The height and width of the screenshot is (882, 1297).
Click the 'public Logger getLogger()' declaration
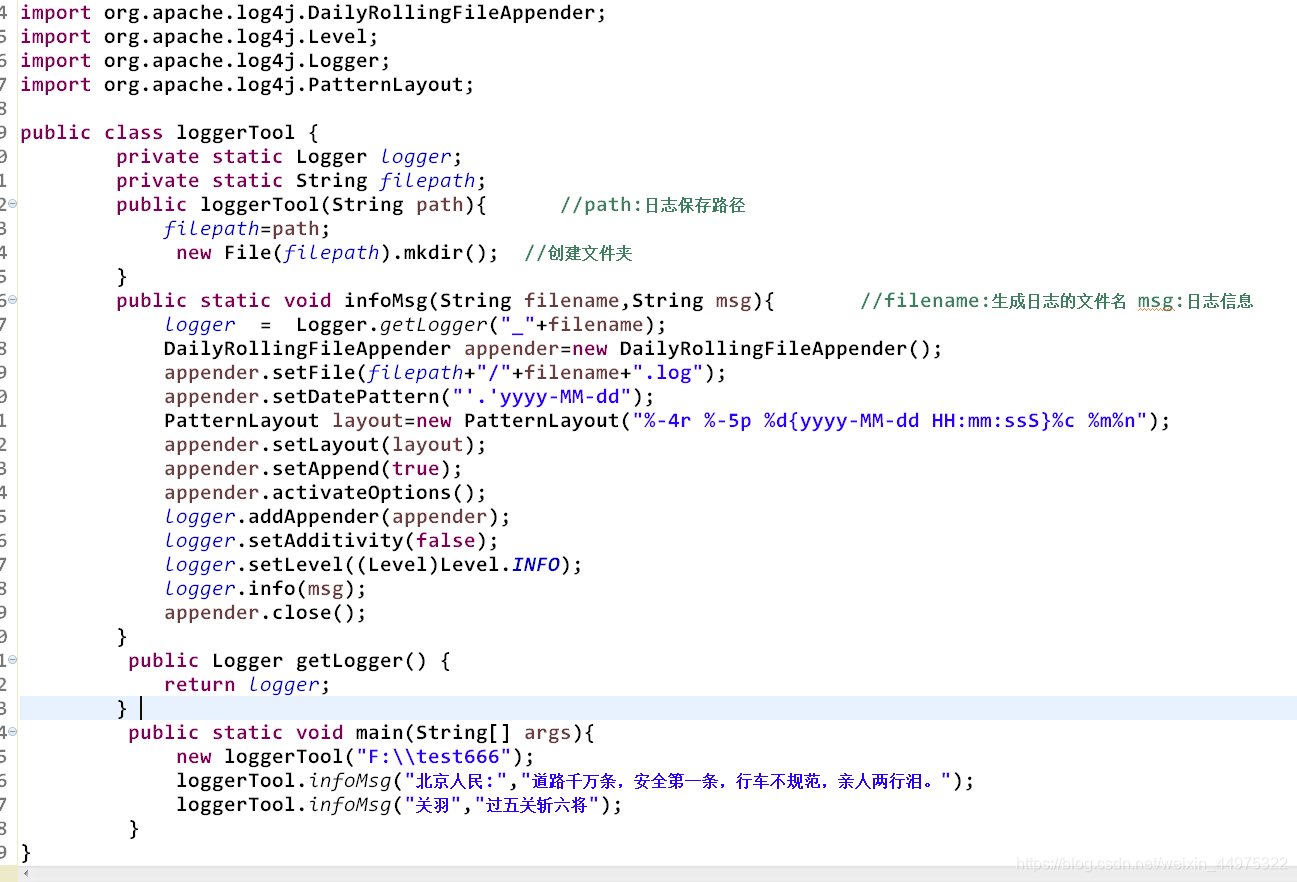pos(290,661)
